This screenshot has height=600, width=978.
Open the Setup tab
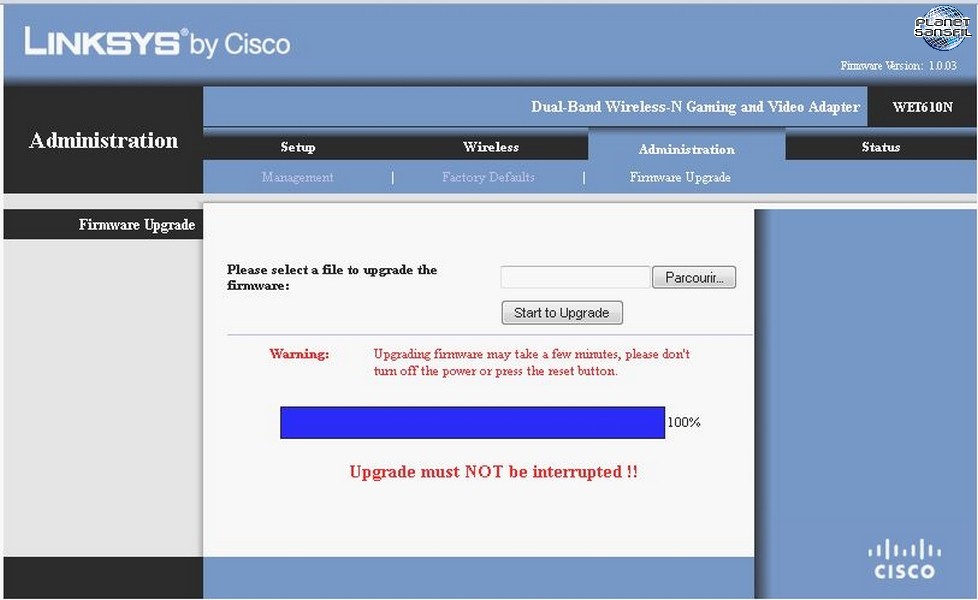tap(298, 147)
